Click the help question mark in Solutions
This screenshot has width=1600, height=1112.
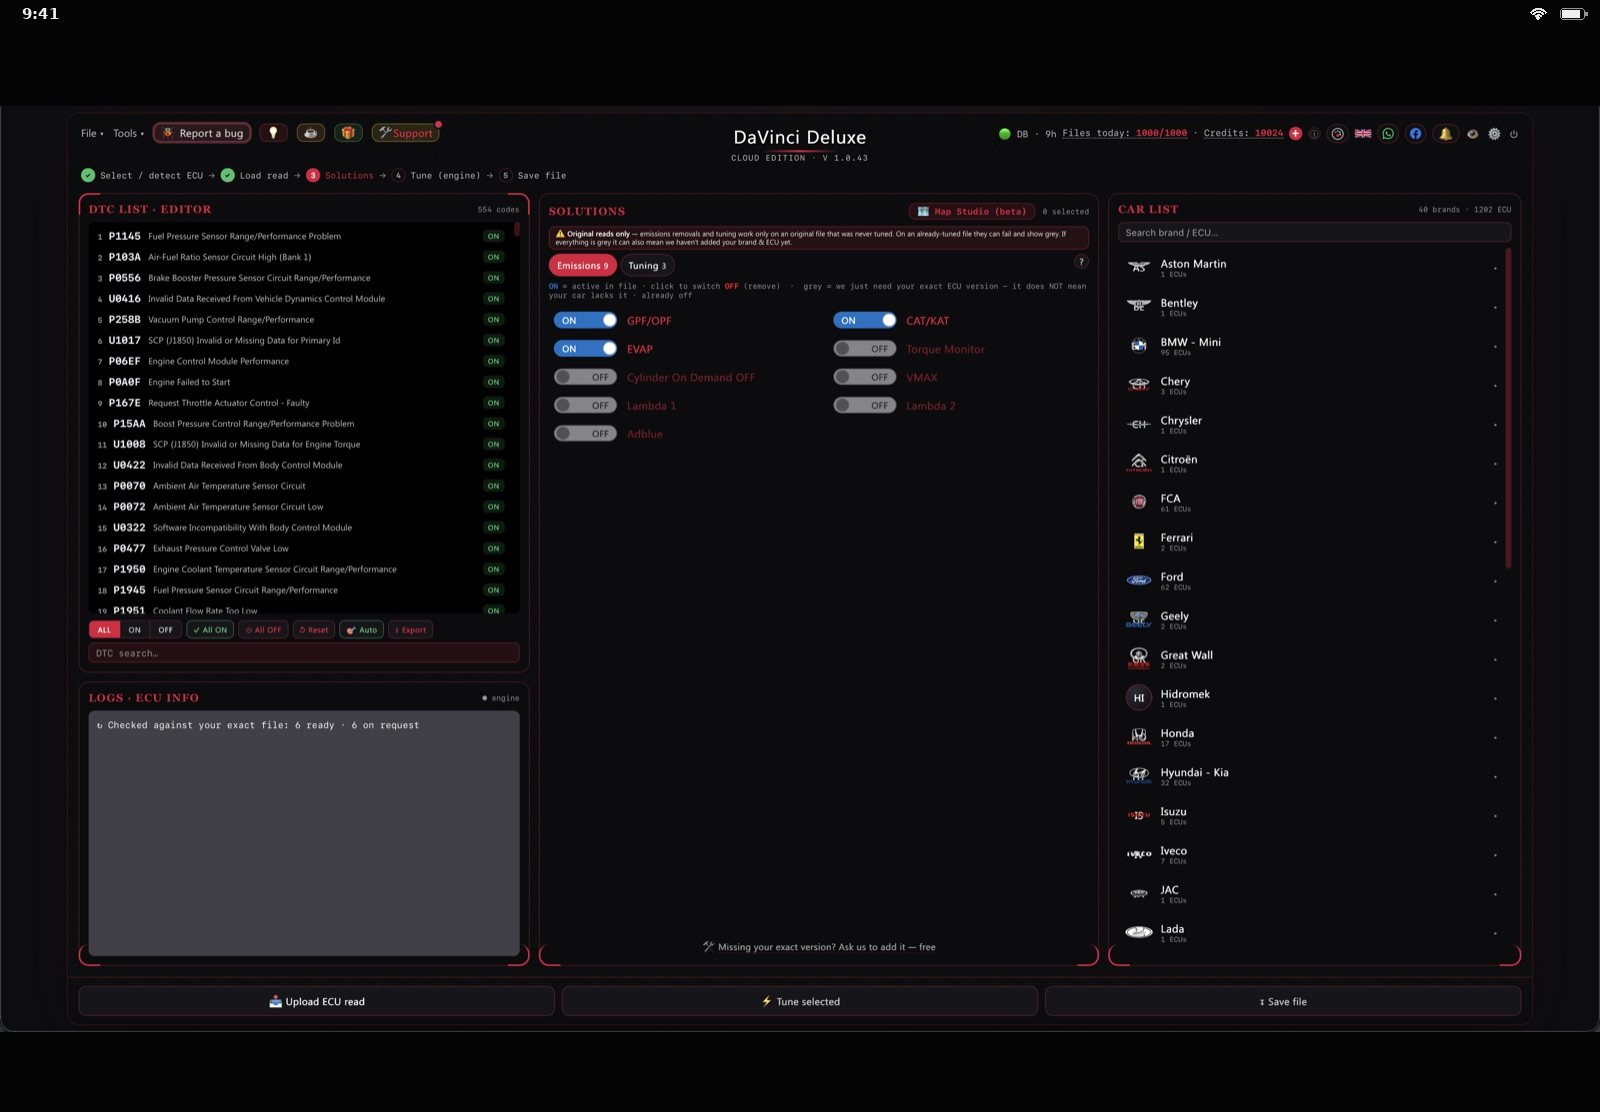(1081, 262)
